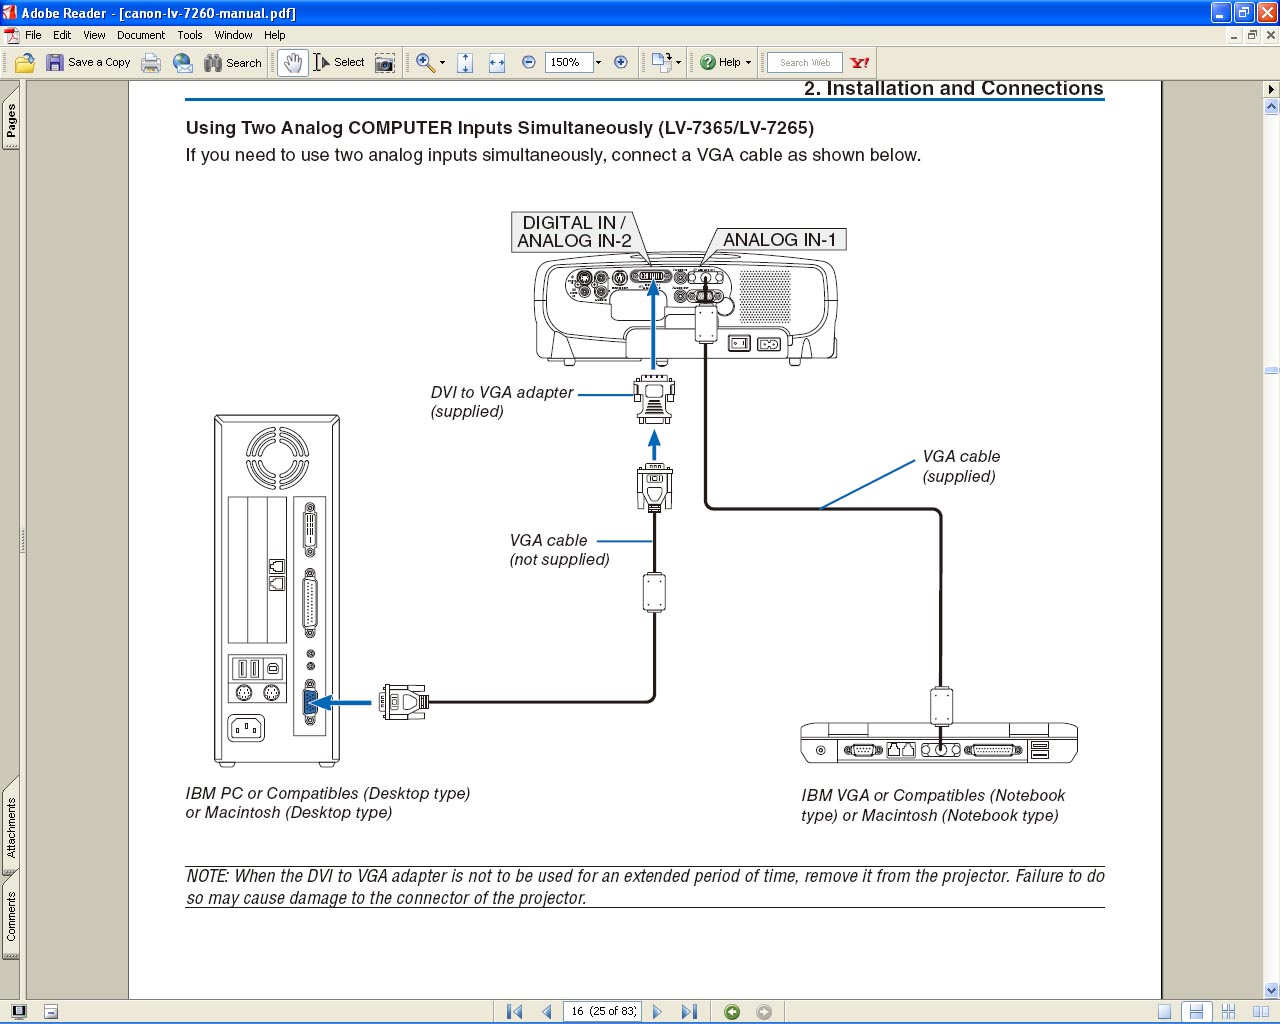Click the vertical scrollbar down arrow
Viewport: 1280px width, 1024px height.
pyautogui.click(x=1271, y=990)
